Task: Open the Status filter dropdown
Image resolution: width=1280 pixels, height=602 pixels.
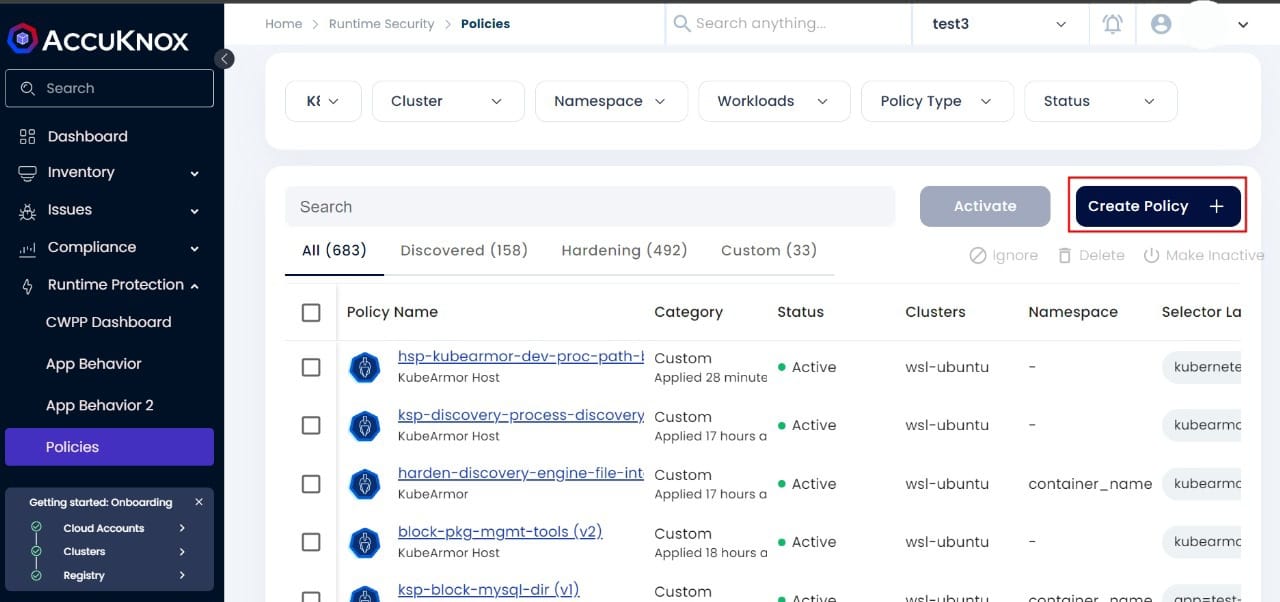Action: pyautogui.click(x=1101, y=101)
